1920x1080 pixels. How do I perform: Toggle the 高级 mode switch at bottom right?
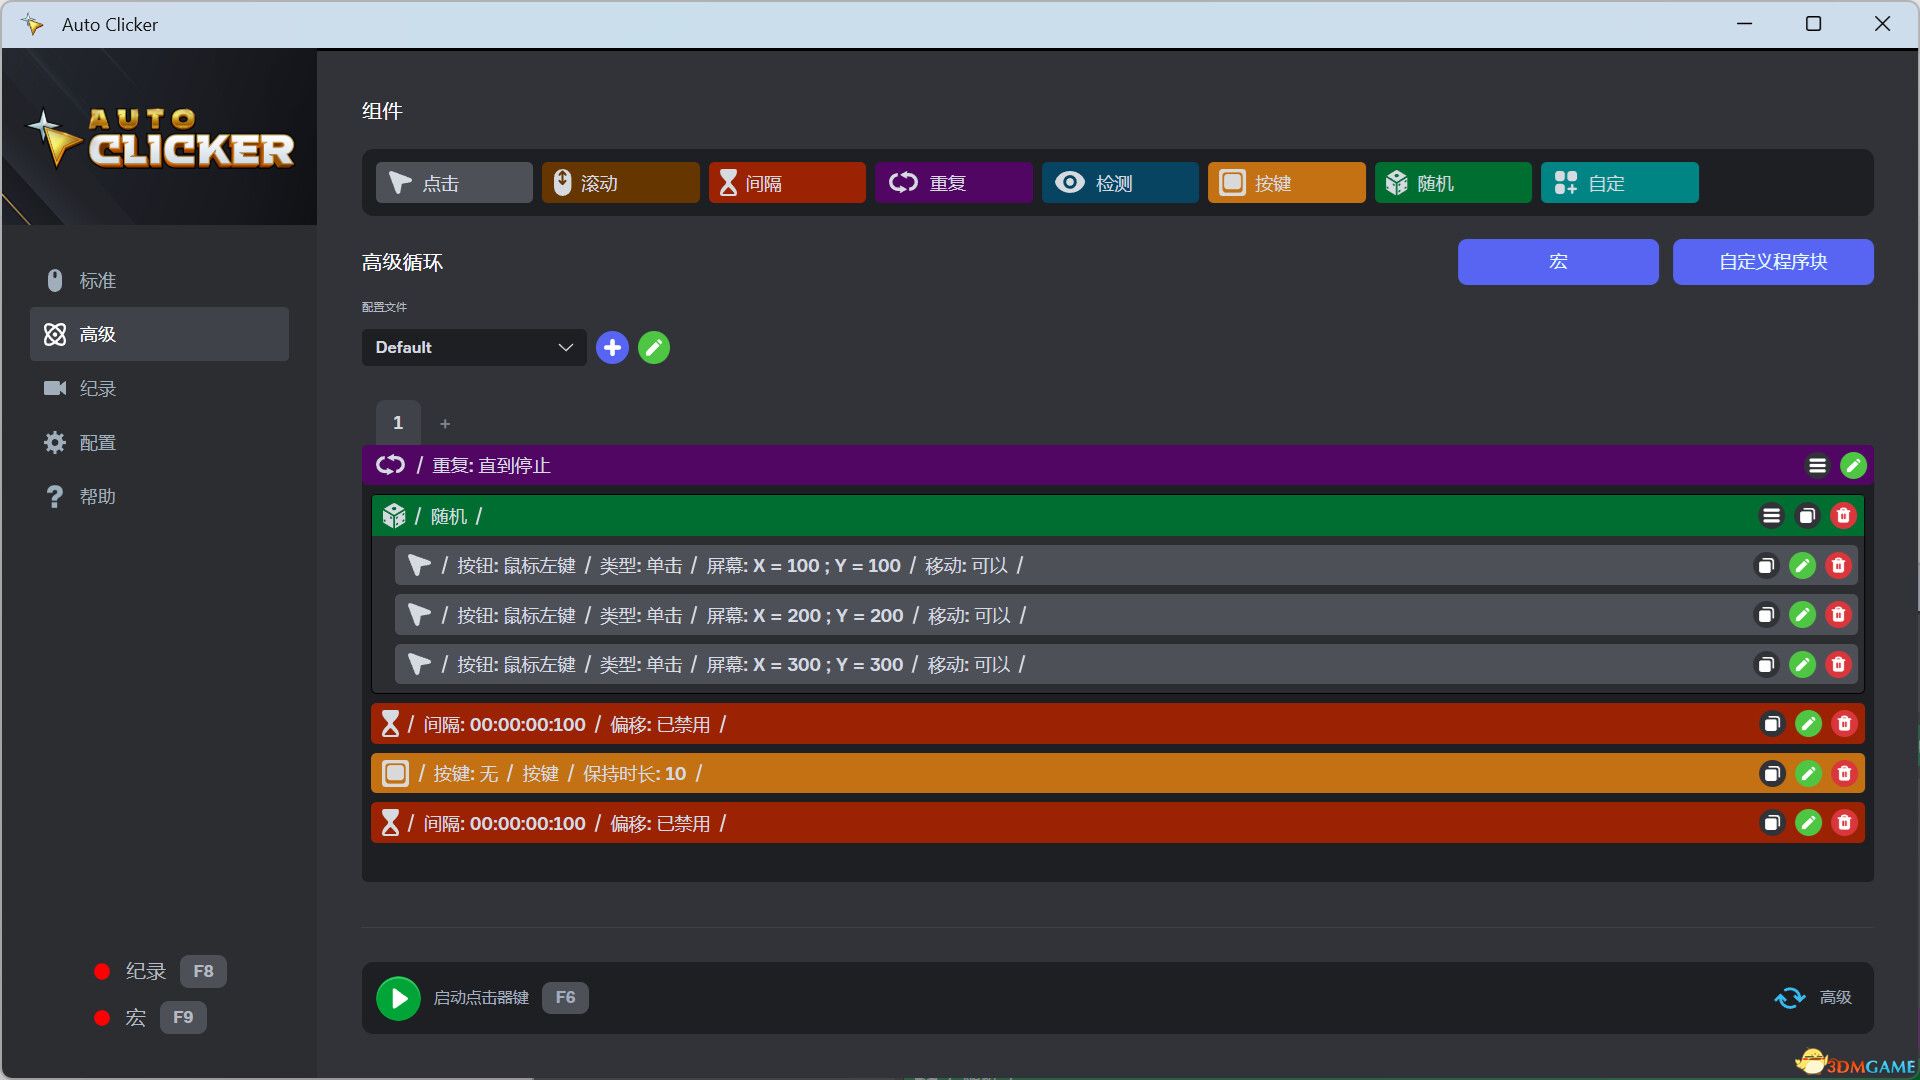(x=1790, y=997)
